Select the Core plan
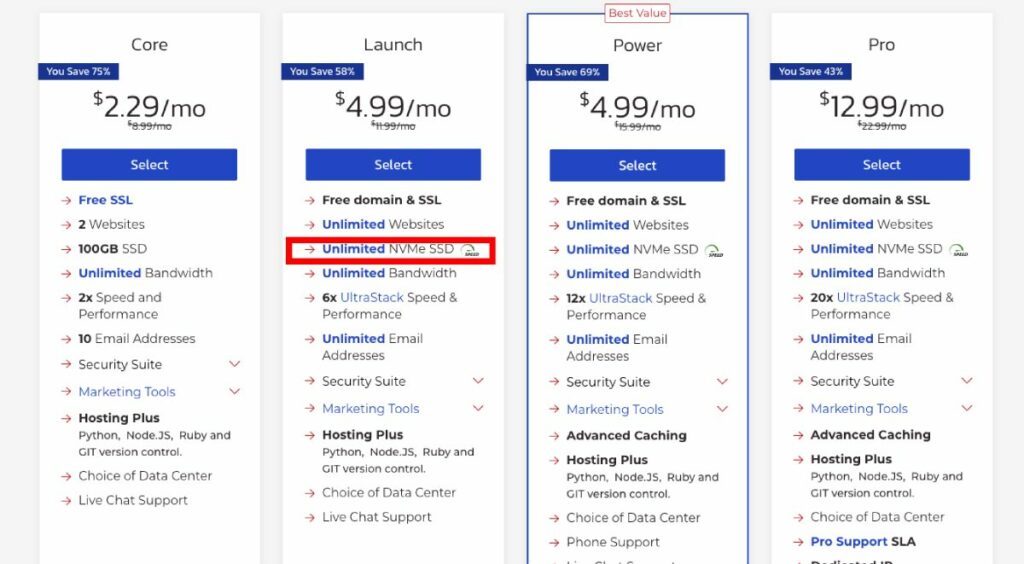This screenshot has width=1024, height=564. coord(149,165)
